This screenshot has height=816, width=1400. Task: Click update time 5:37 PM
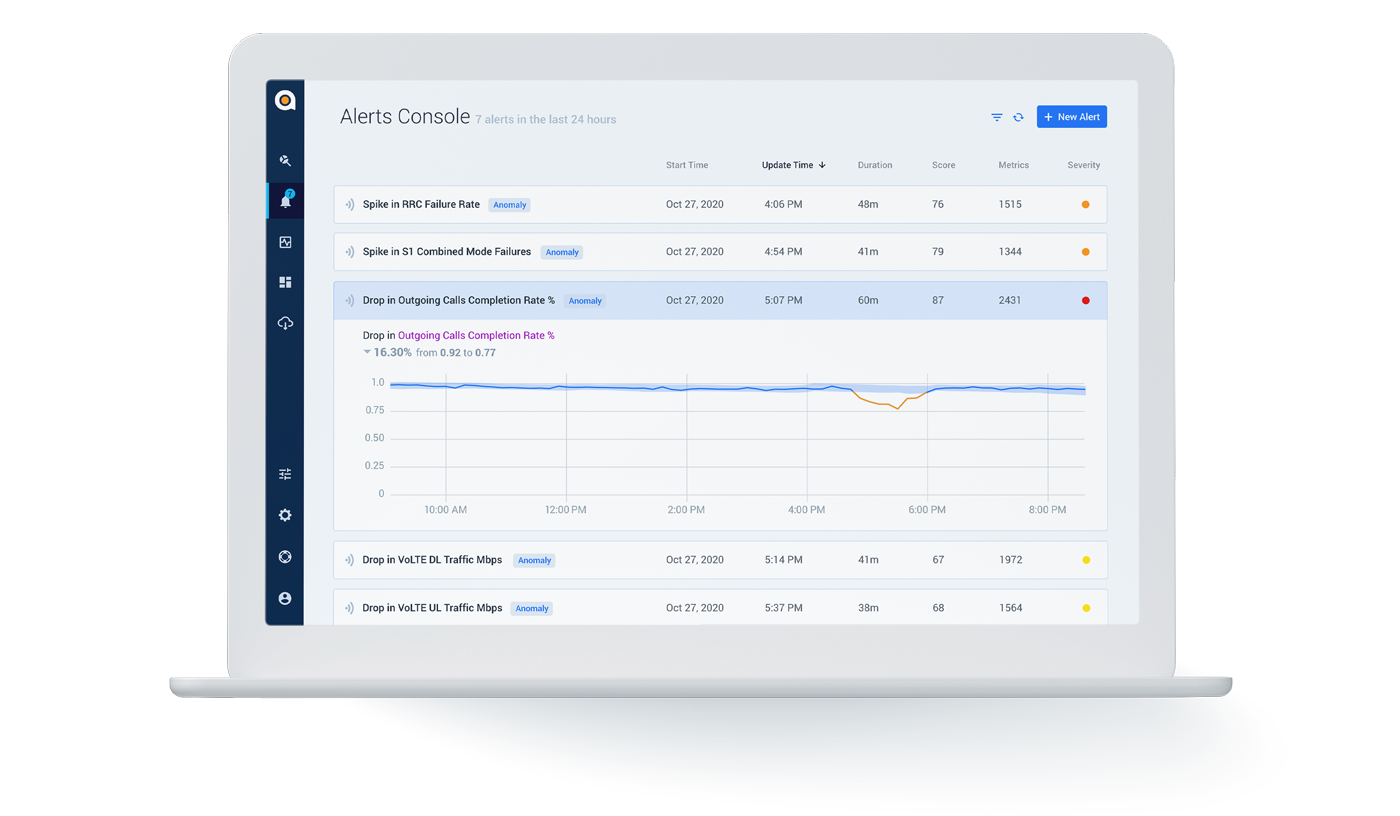(783, 608)
